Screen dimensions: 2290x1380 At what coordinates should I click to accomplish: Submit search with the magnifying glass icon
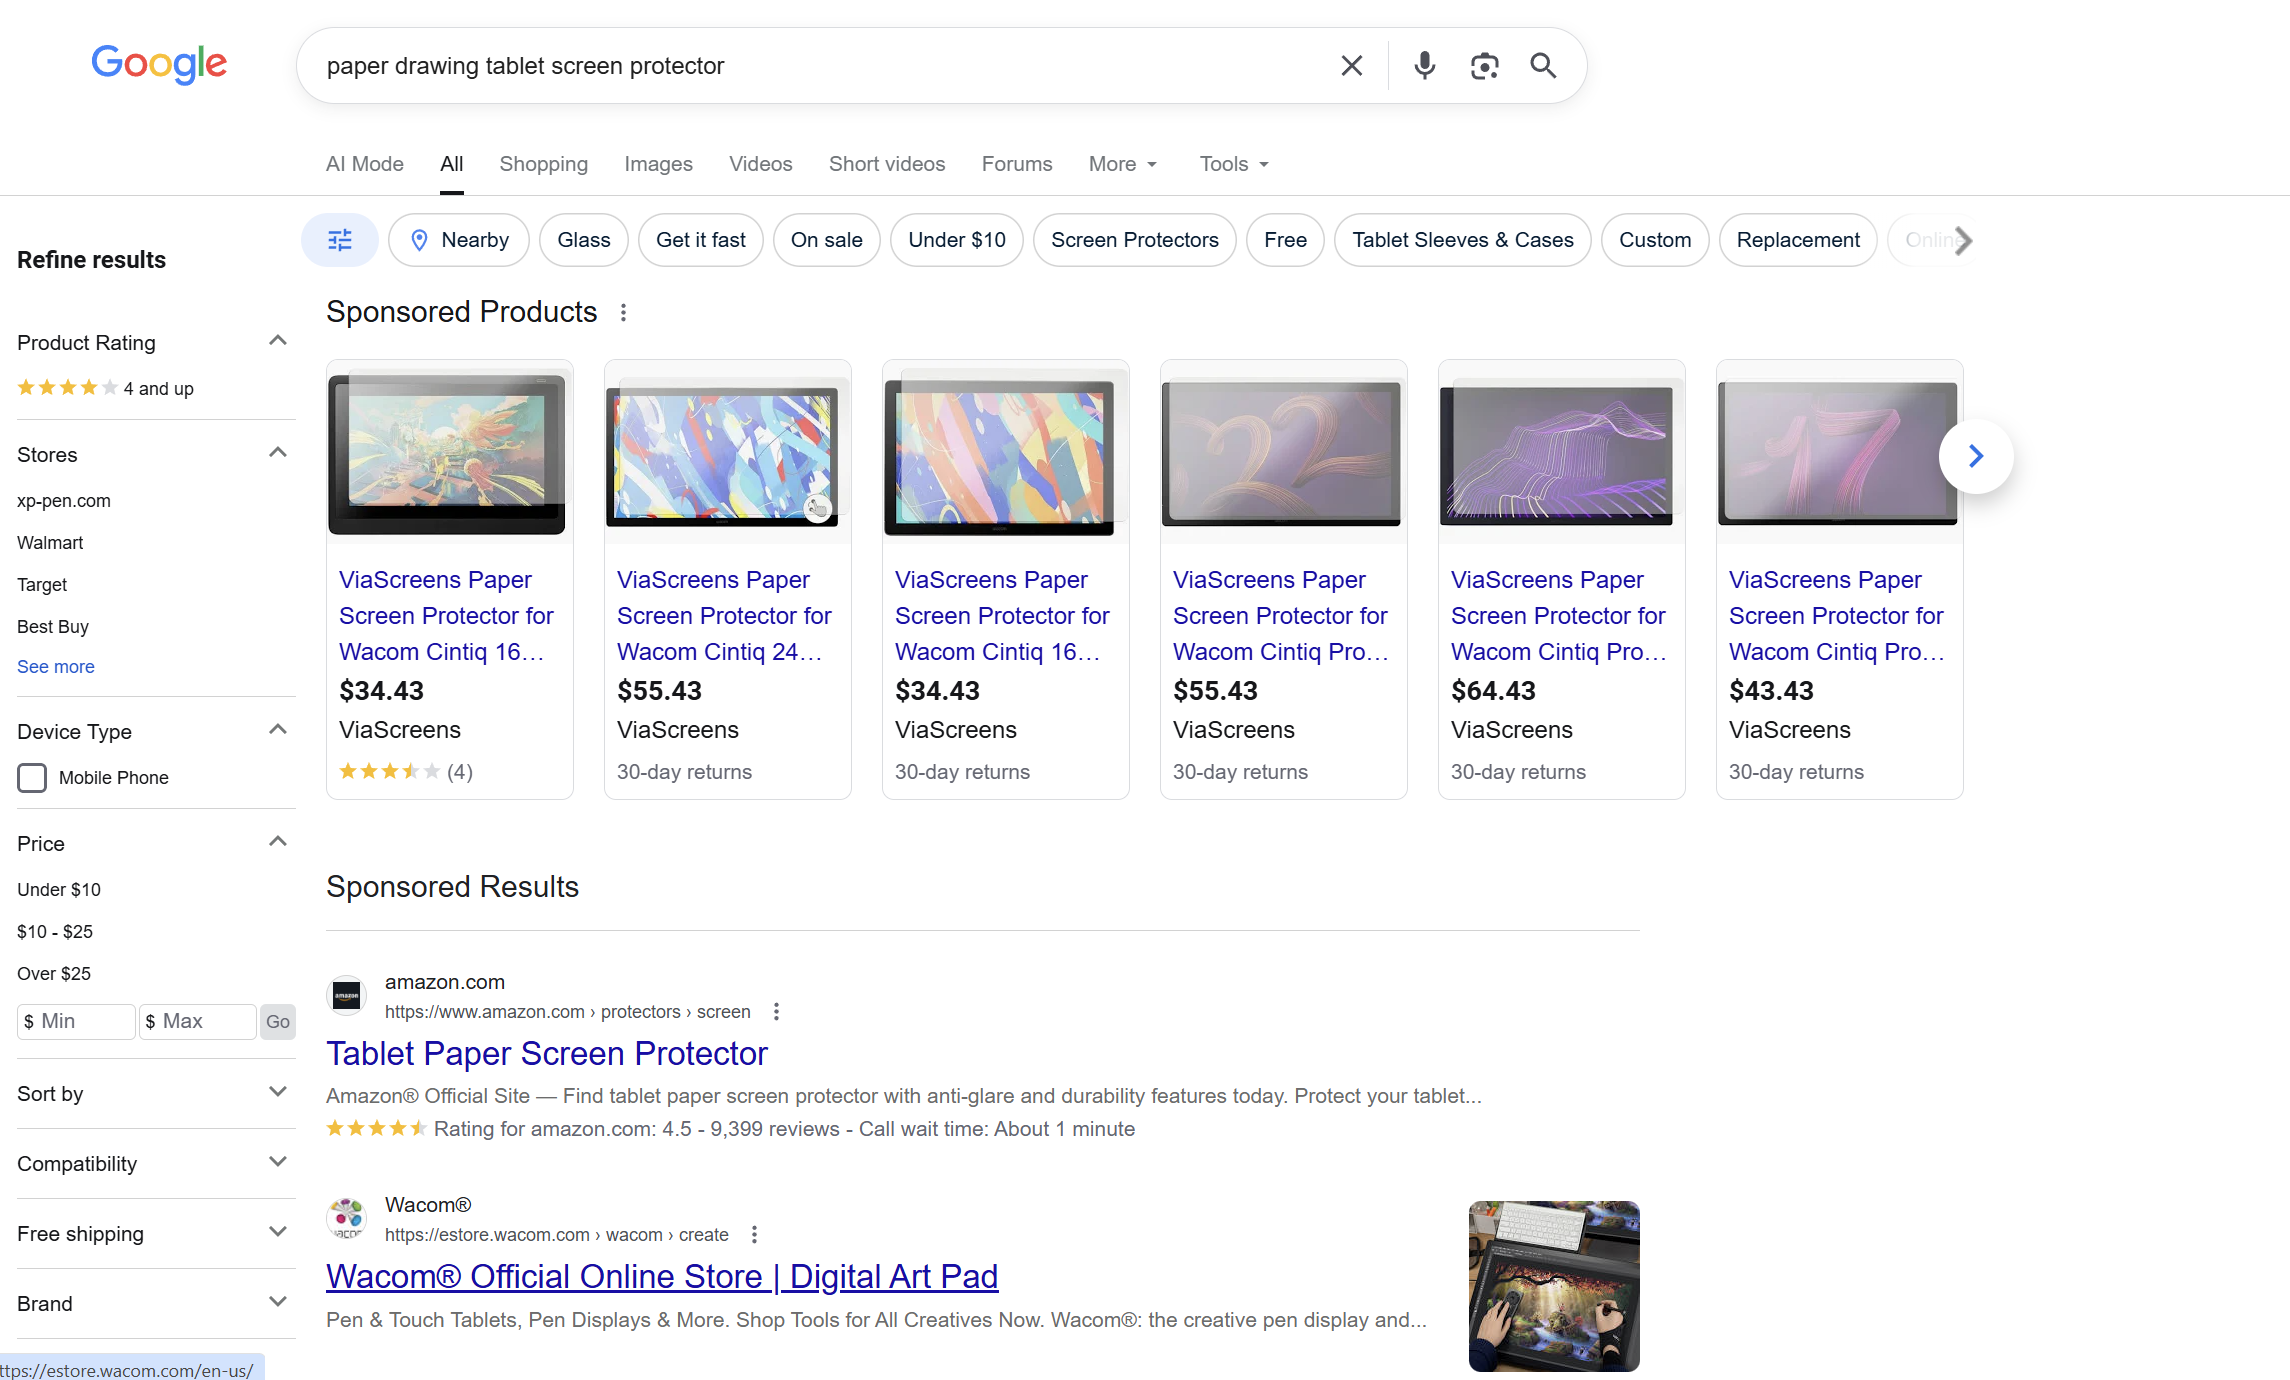1543,66
